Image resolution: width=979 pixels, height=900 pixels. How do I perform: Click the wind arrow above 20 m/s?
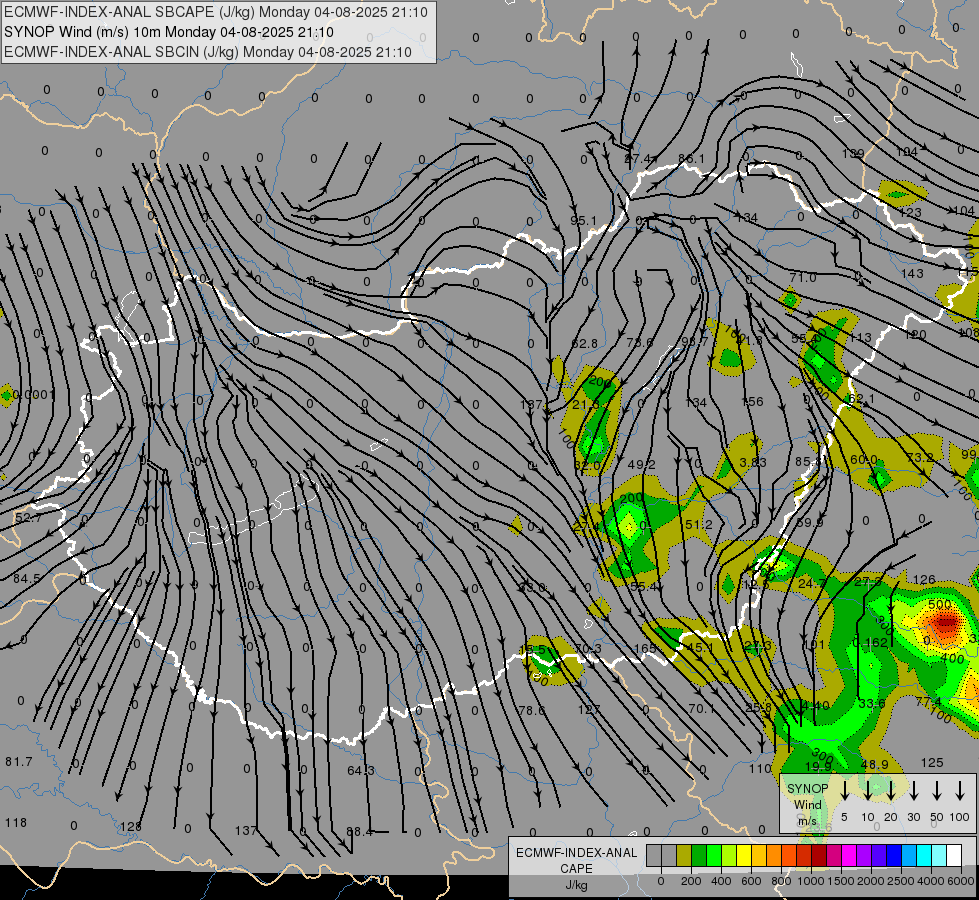pyautogui.click(x=891, y=789)
